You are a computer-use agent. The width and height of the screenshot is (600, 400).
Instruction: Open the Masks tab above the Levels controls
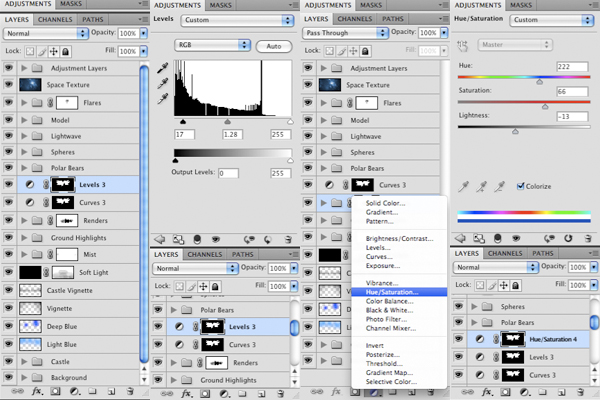(x=220, y=5)
